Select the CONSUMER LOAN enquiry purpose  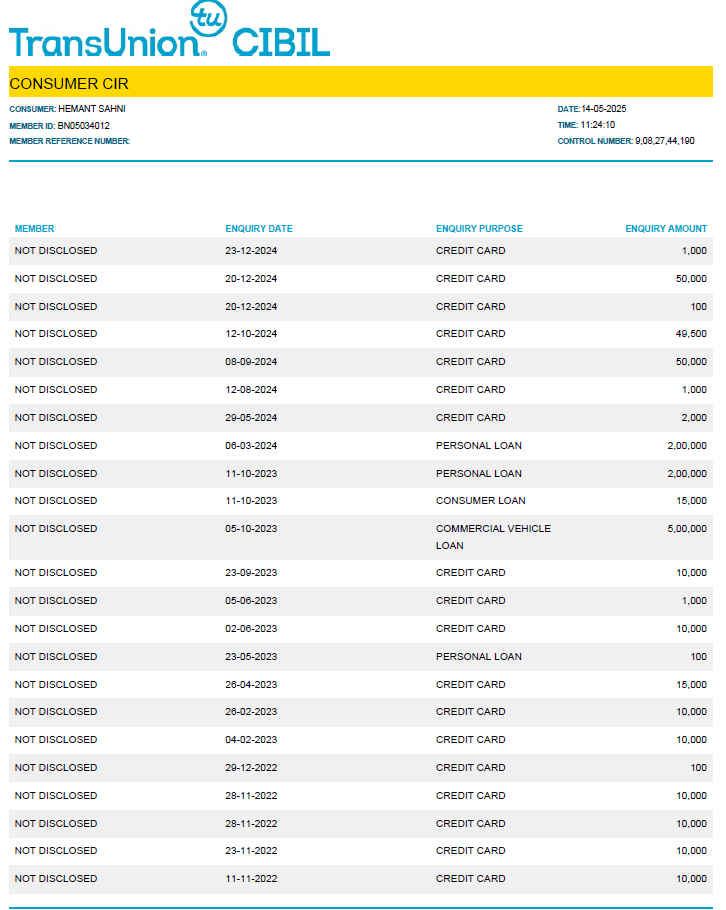click(x=480, y=501)
